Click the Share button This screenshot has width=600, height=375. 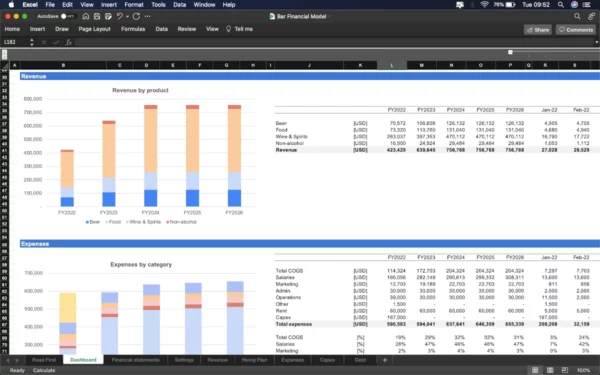(538, 30)
